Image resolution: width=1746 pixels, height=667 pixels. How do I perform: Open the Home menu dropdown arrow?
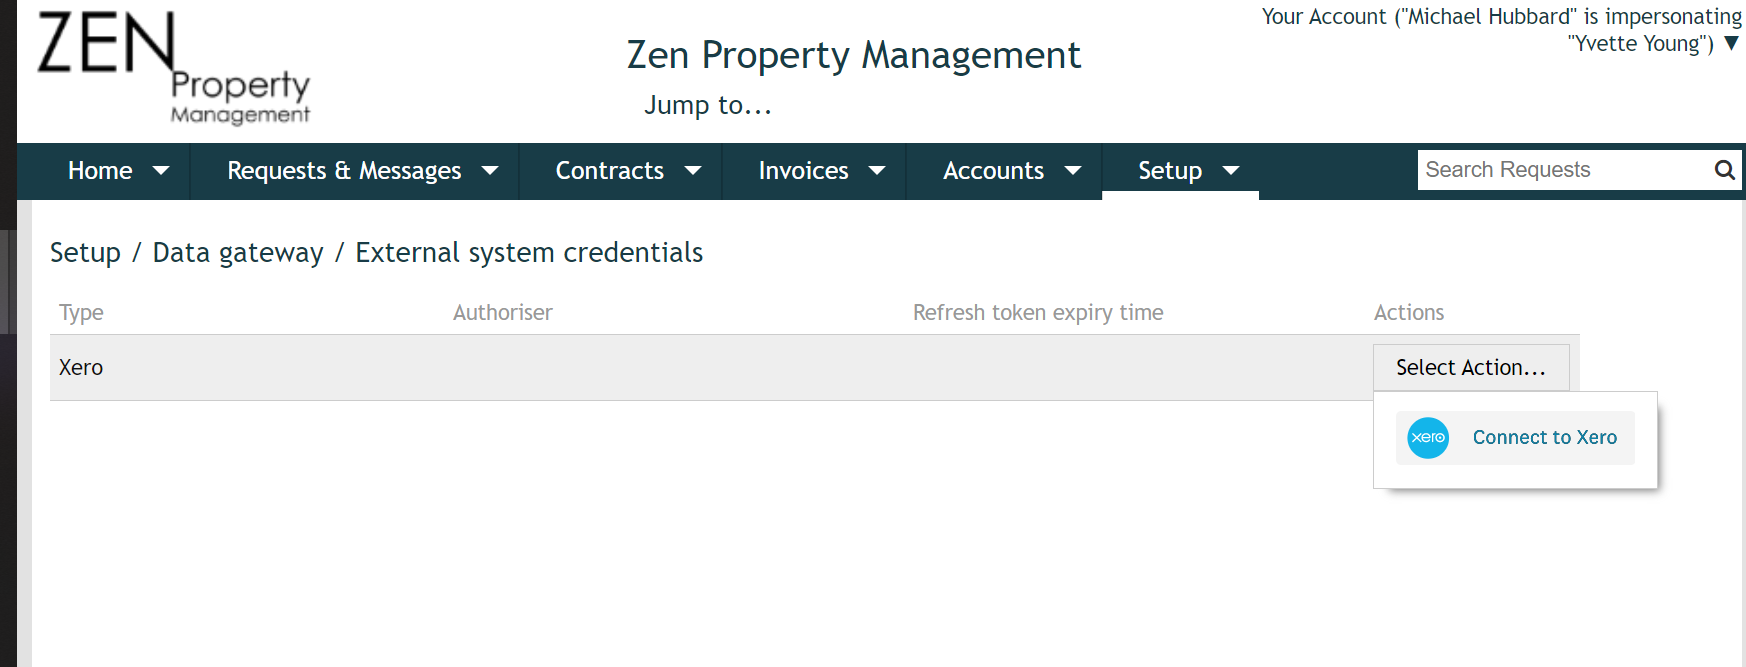tap(162, 170)
